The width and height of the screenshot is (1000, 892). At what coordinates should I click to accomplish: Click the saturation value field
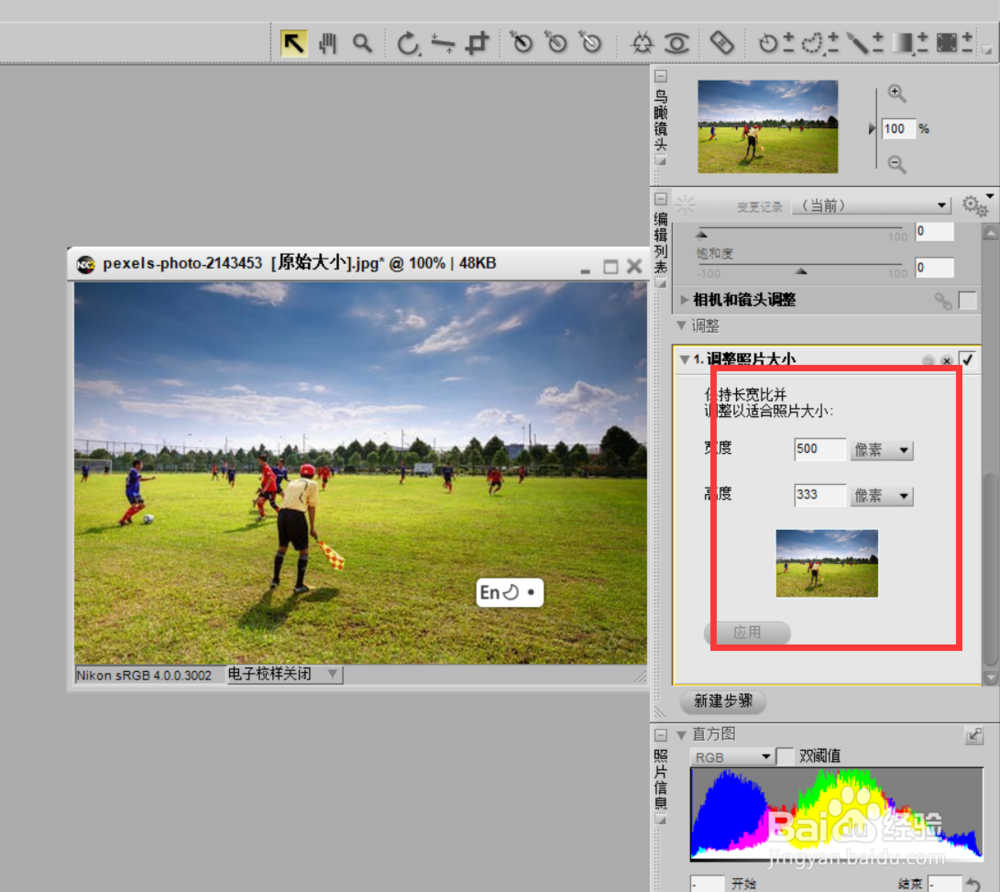934,267
